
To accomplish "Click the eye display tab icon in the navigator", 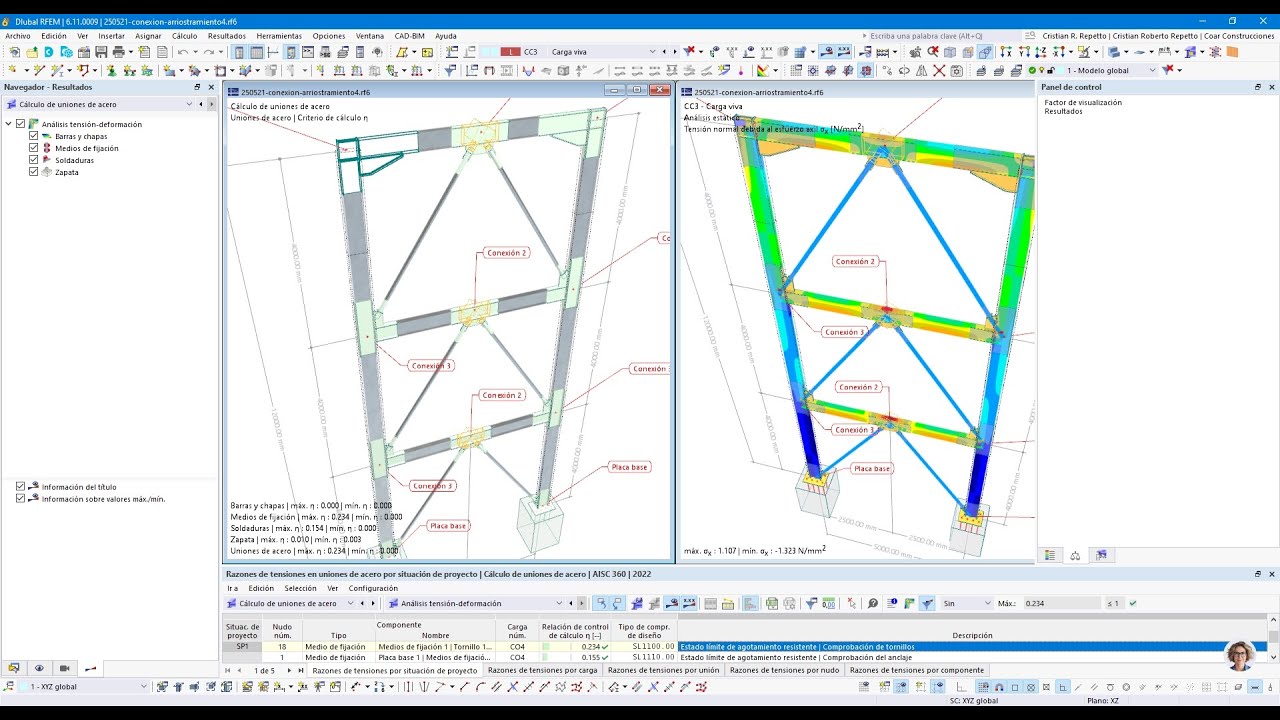I will (x=39, y=668).
